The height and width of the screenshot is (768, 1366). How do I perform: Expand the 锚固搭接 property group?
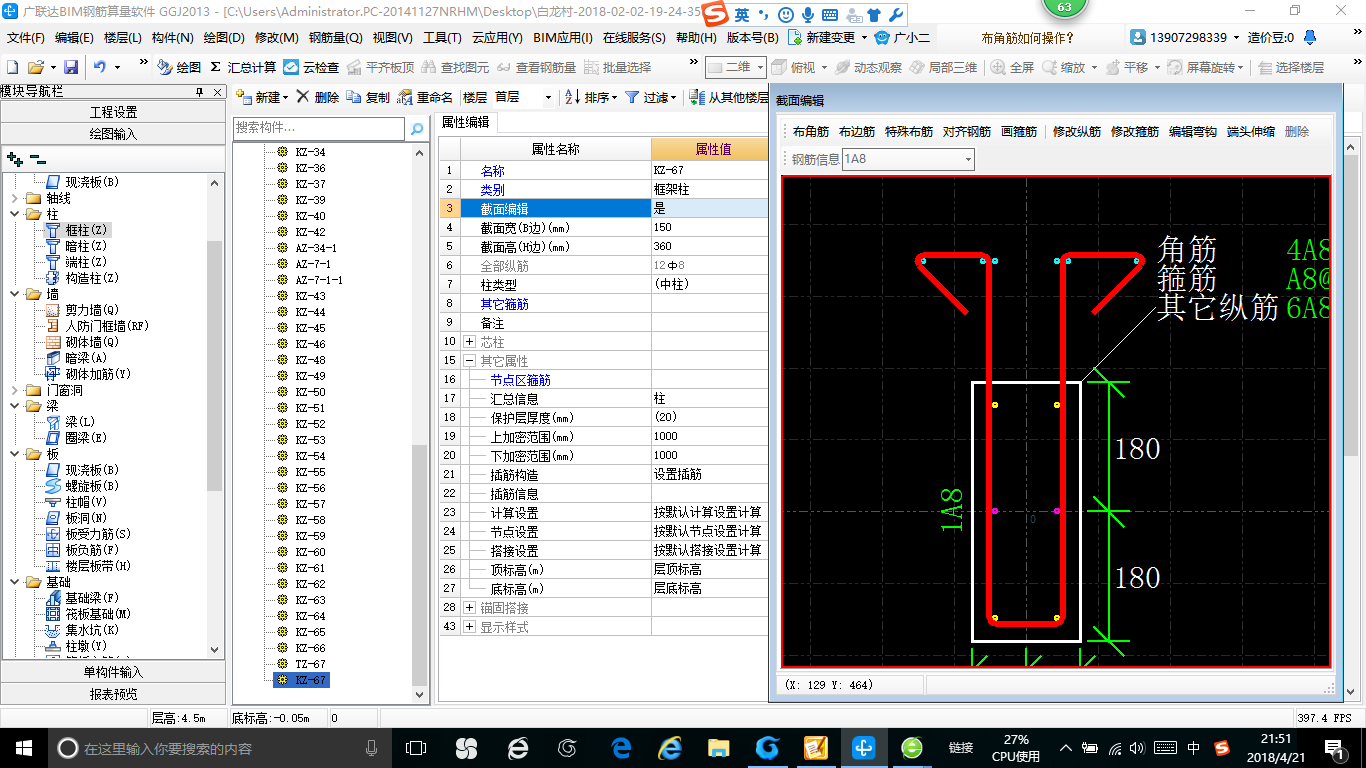pos(470,608)
